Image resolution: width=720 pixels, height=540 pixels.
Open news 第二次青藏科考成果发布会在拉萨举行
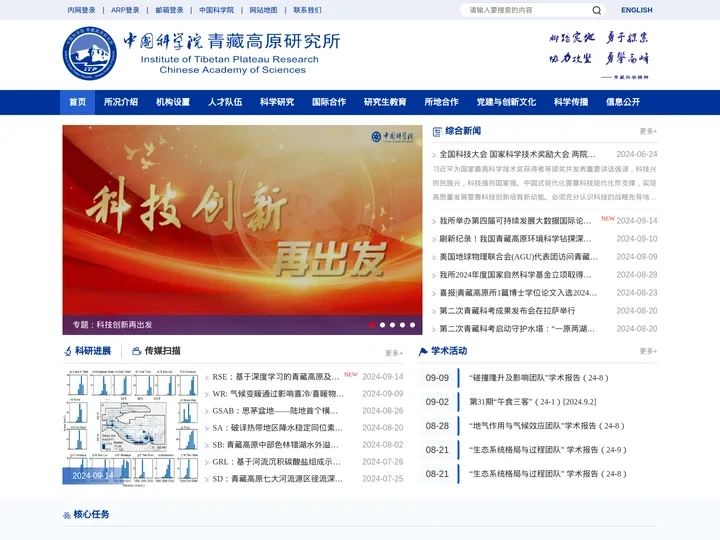click(x=507, y=311)
